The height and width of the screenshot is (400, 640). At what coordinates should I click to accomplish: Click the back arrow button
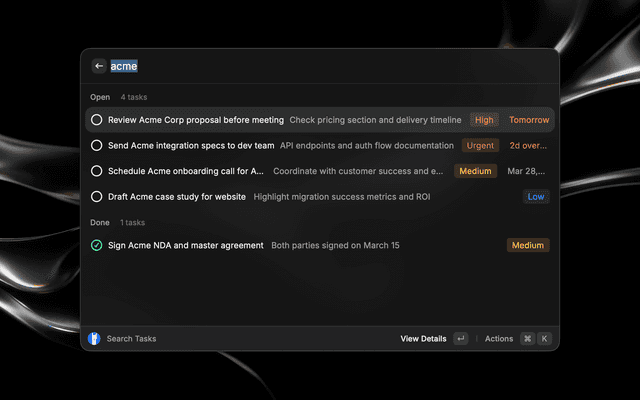click(99, 66)
